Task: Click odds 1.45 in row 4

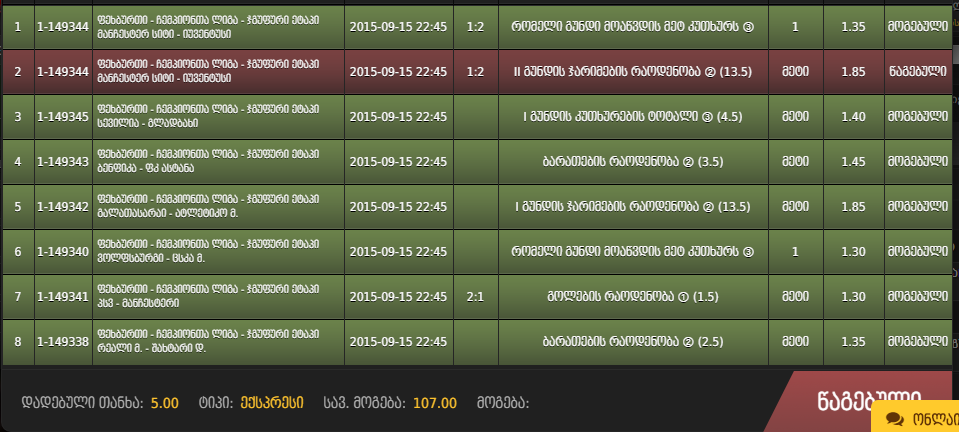Action: (x=853, y=162)
